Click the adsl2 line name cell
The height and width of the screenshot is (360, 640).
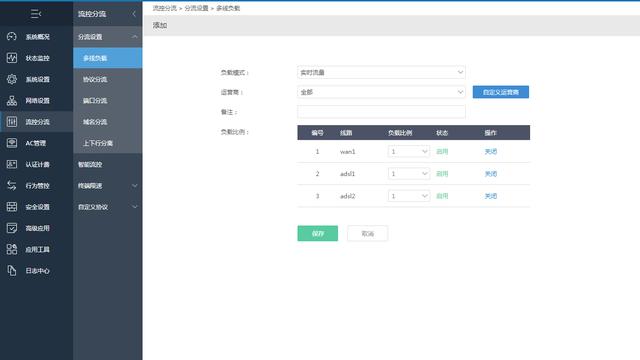click(348, 196)
